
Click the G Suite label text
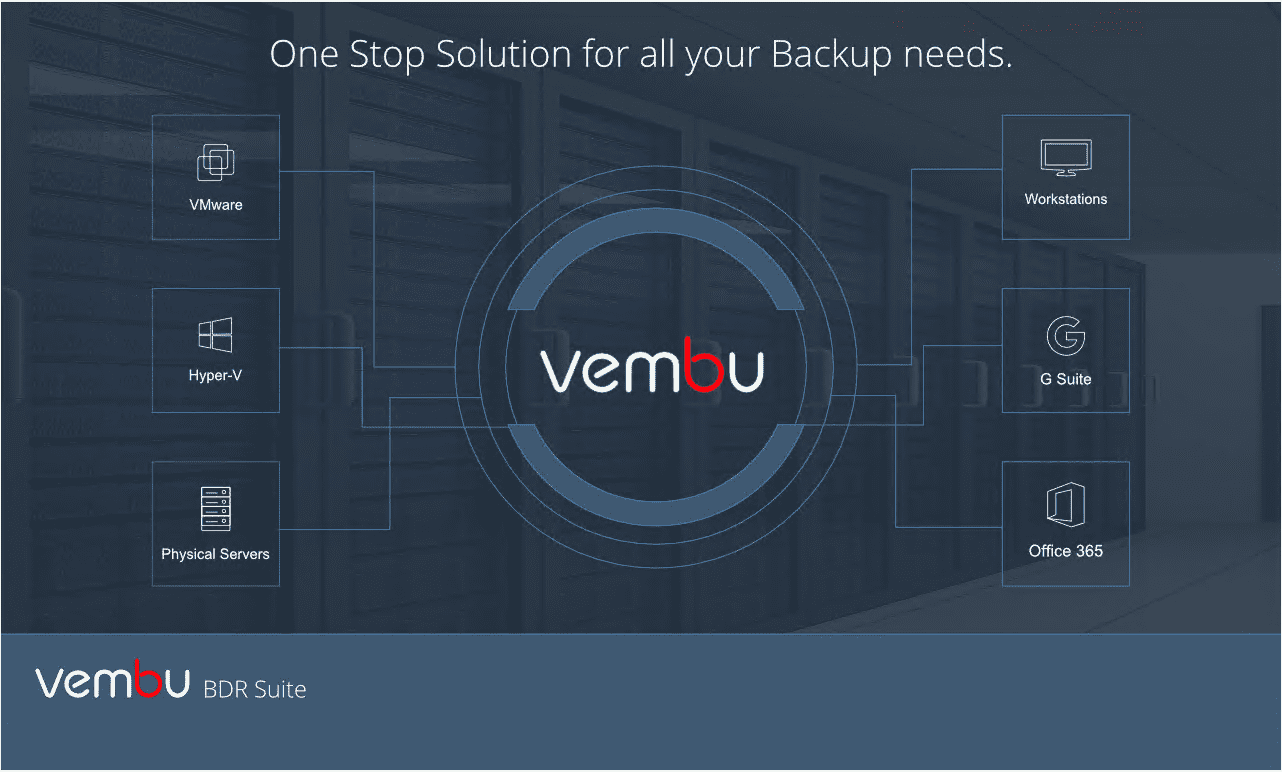[1066, 379]
